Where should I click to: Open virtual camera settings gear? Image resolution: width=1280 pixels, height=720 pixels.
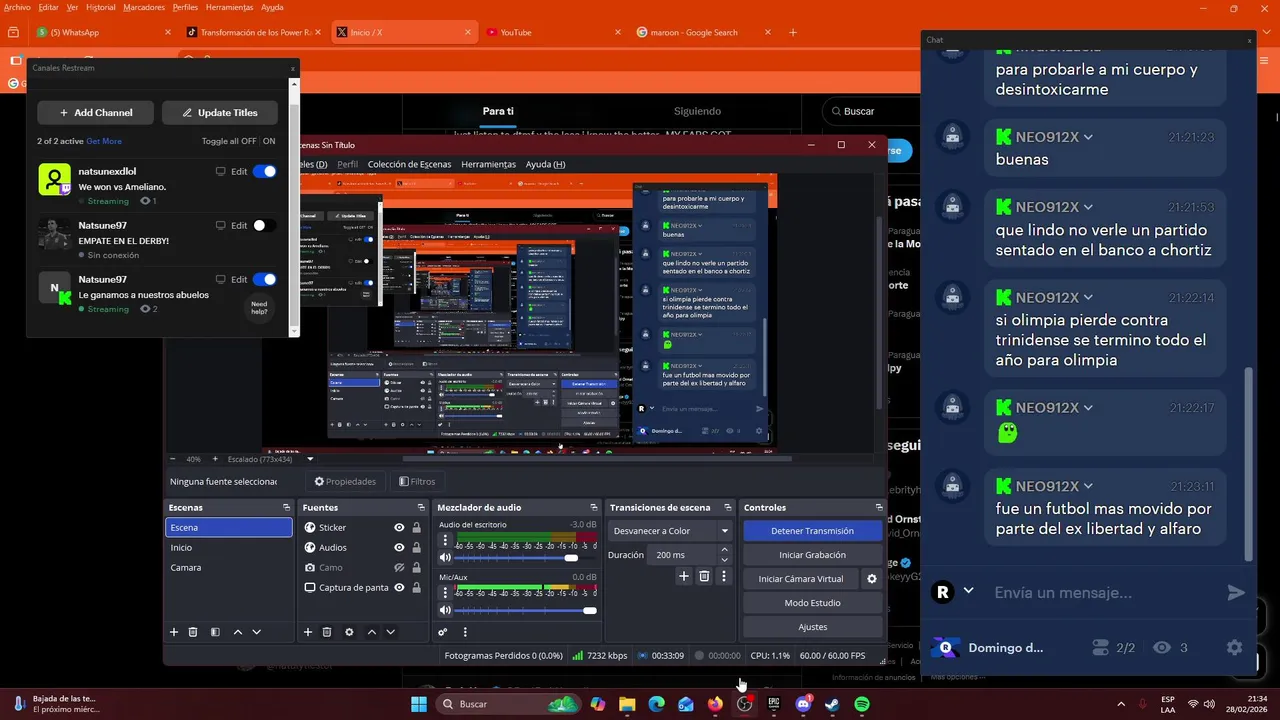click(872, 579)
